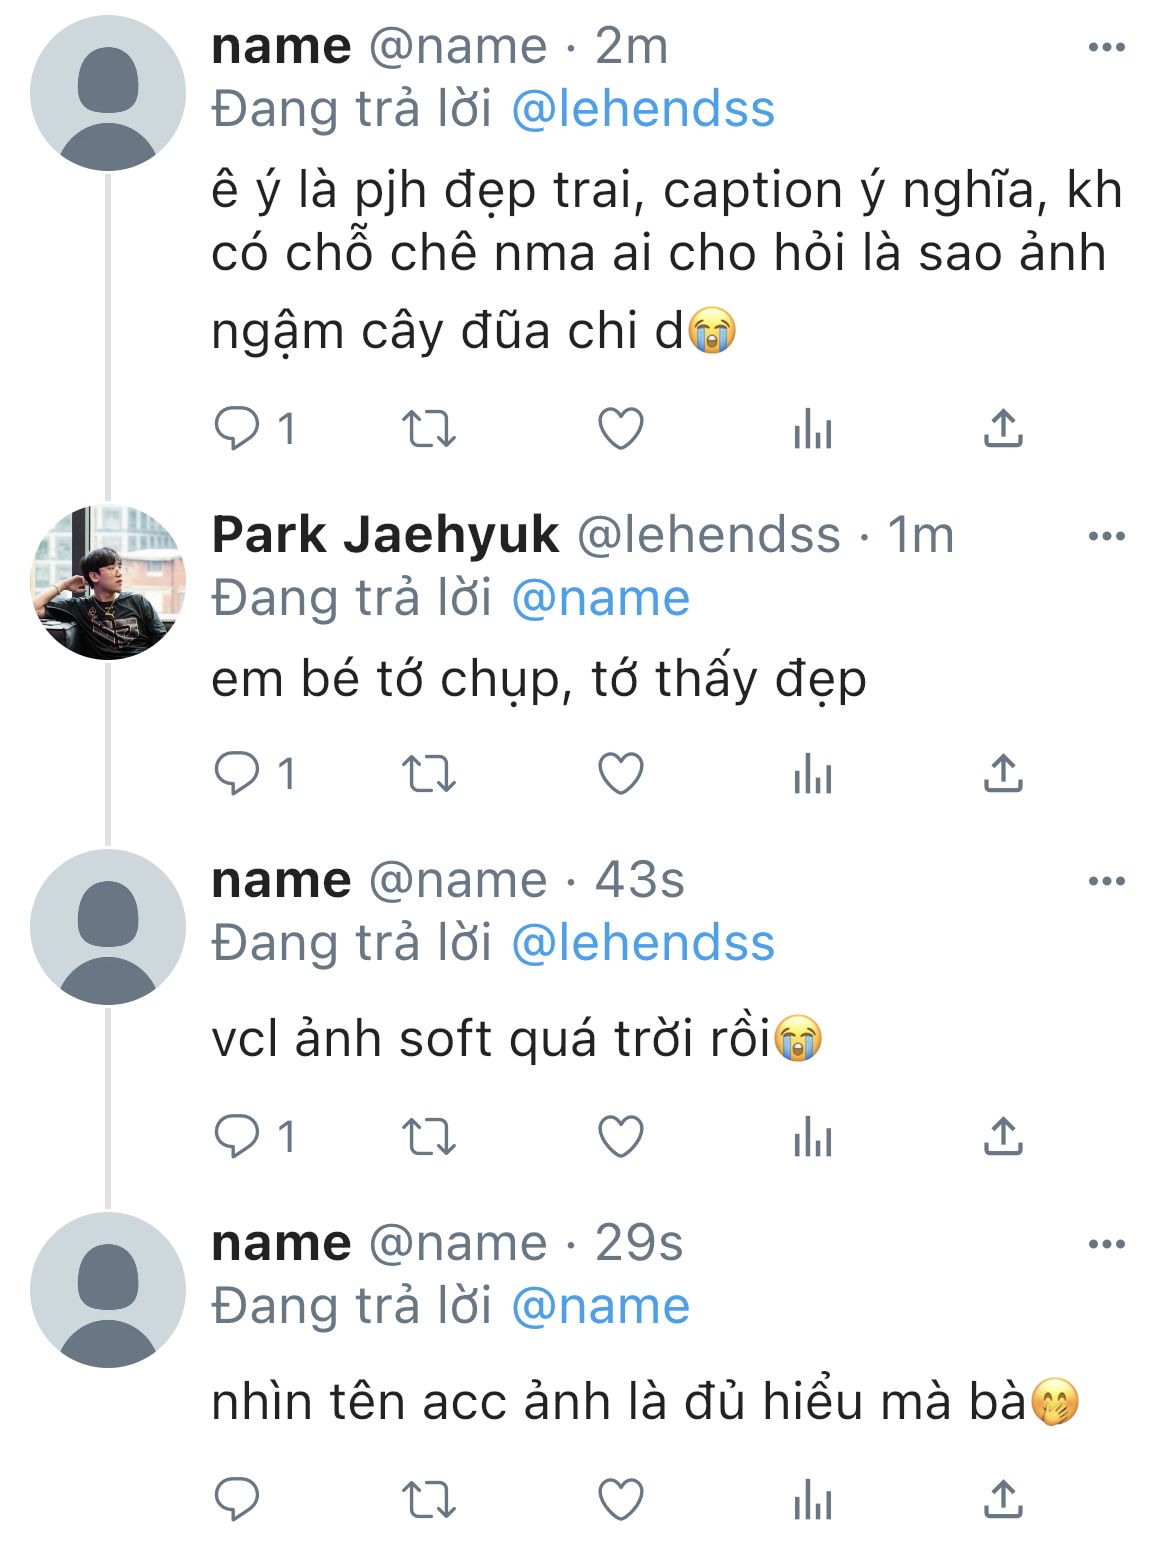Open Park Jaehyuk's profile picture
Viewport: 1170px width, 1548px height.
(108, 583)
